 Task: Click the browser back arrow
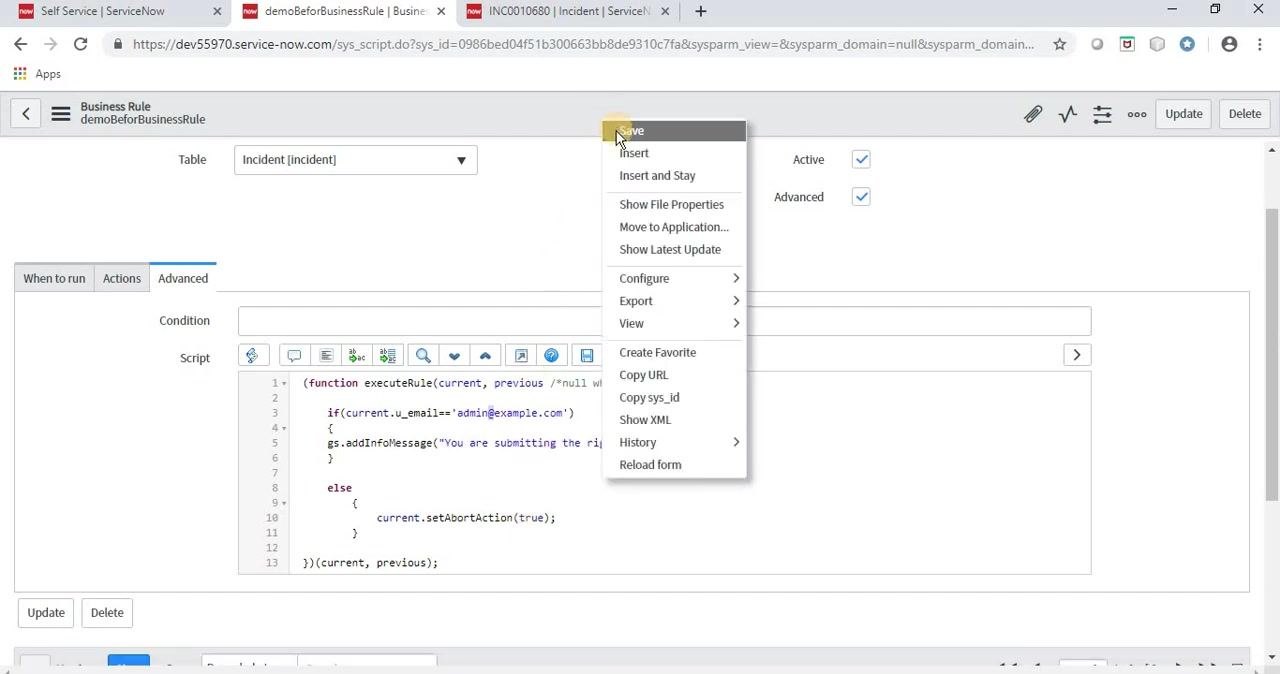pos(20,44)
